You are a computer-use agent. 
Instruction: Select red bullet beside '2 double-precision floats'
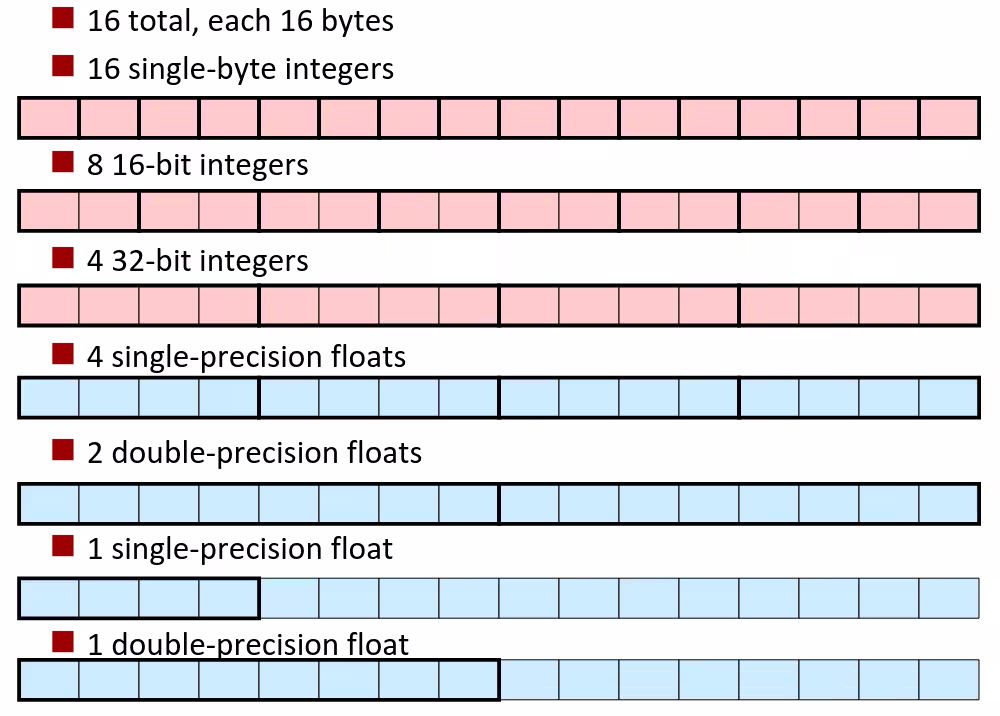[x=63, y=450]
